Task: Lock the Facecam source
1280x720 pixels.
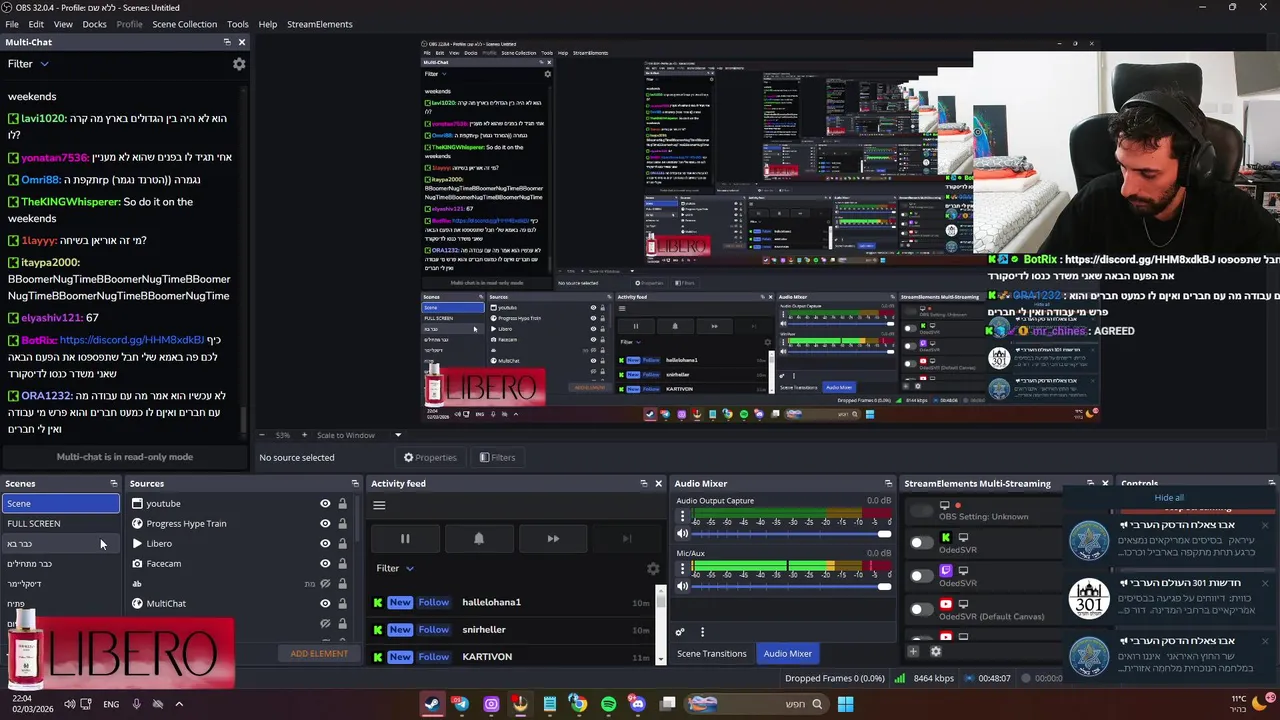Action: pos(342,563)
